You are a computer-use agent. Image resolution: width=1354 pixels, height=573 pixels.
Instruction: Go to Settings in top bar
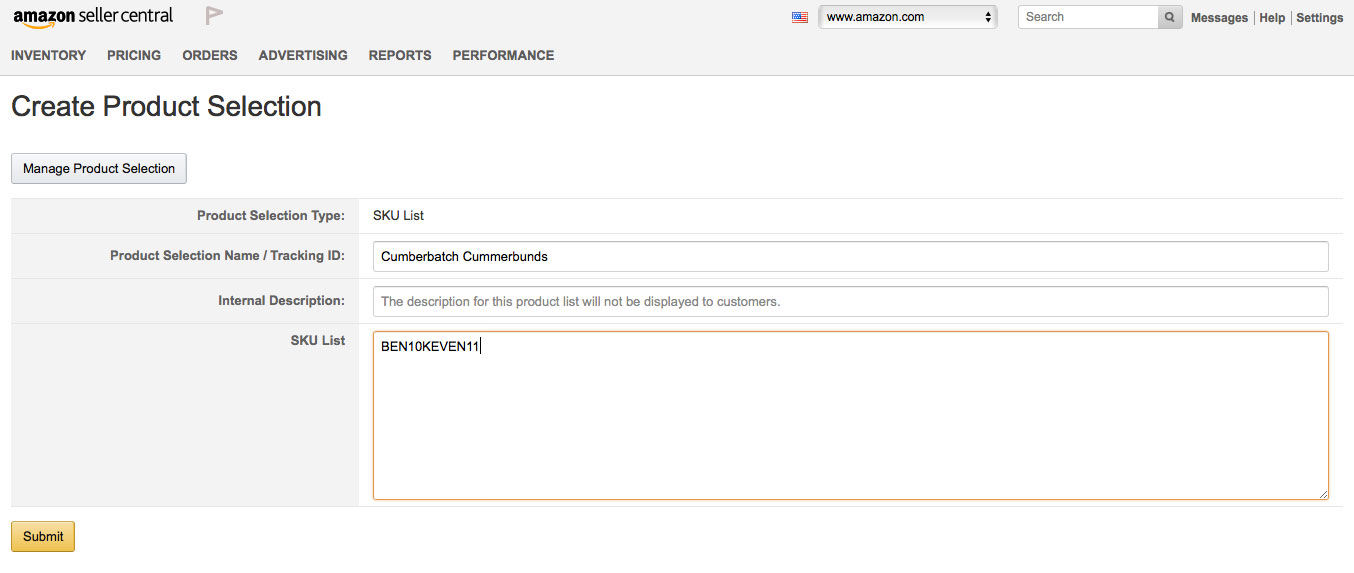(1319, 18)
